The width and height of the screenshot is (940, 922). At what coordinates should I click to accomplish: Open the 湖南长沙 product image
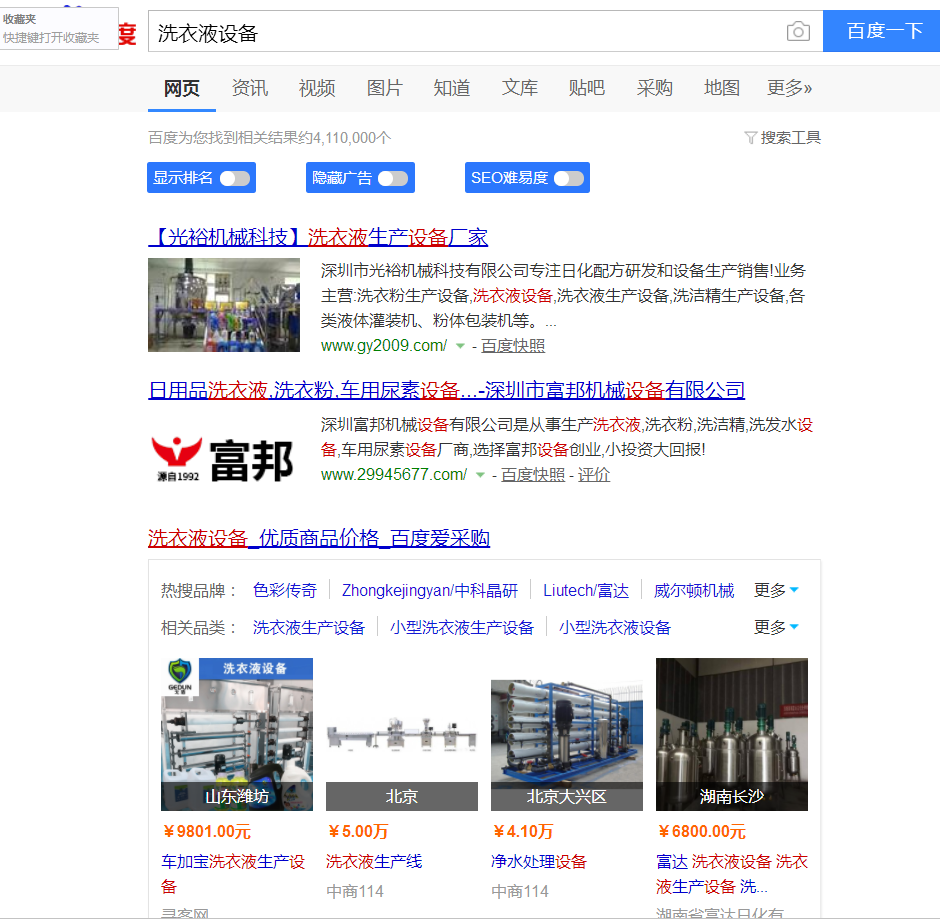(x=732, y=734)
